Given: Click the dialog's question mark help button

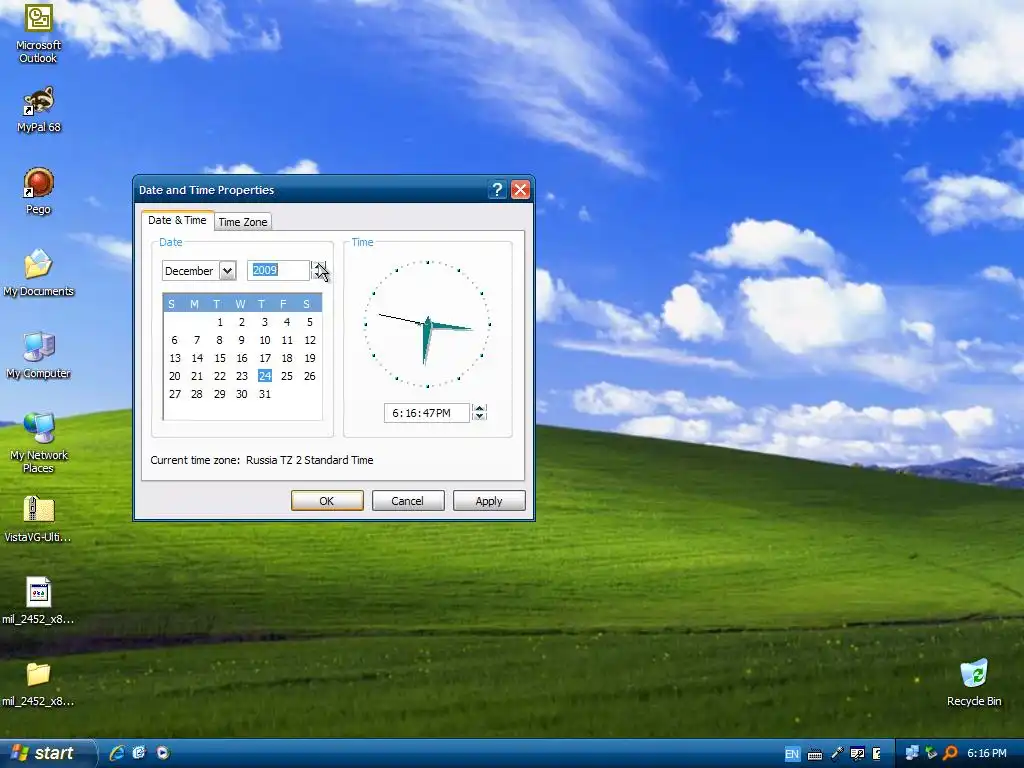Looking at the screenshot, I should [x=497, y=190].
